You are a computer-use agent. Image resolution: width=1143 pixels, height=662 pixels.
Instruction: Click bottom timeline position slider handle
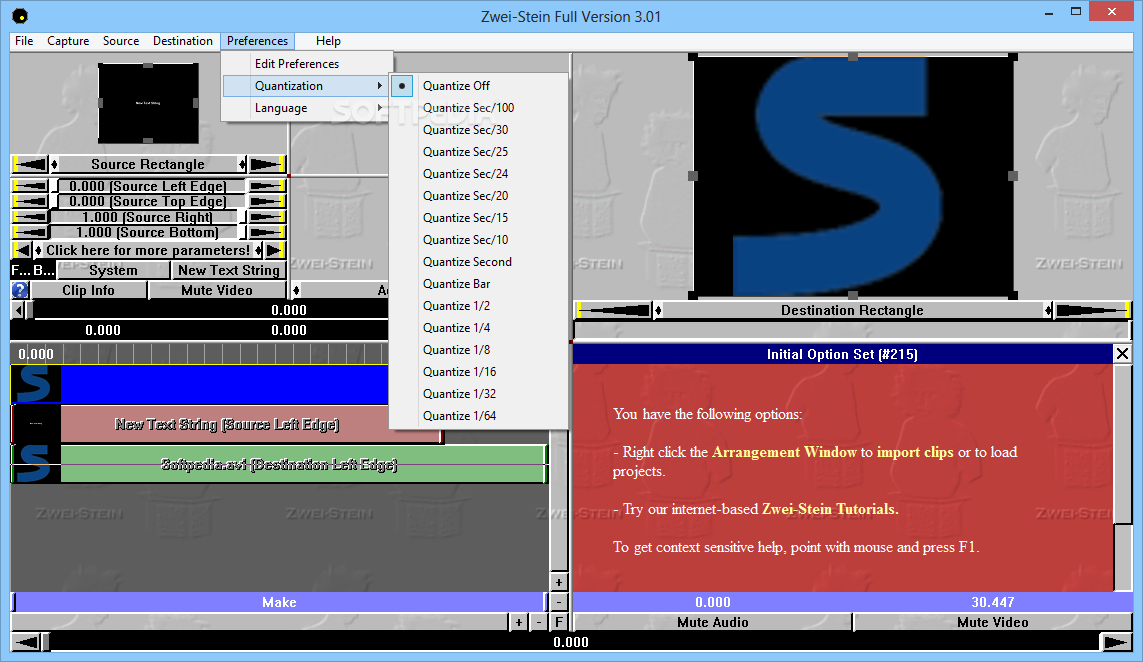pos(46,642)
